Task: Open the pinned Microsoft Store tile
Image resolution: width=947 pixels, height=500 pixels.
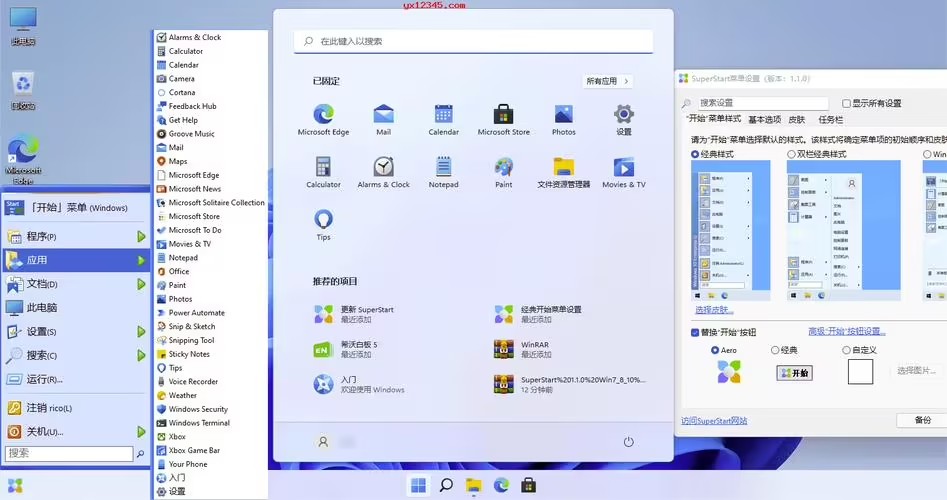Action: pyautogui.click(x=503, y=120)
